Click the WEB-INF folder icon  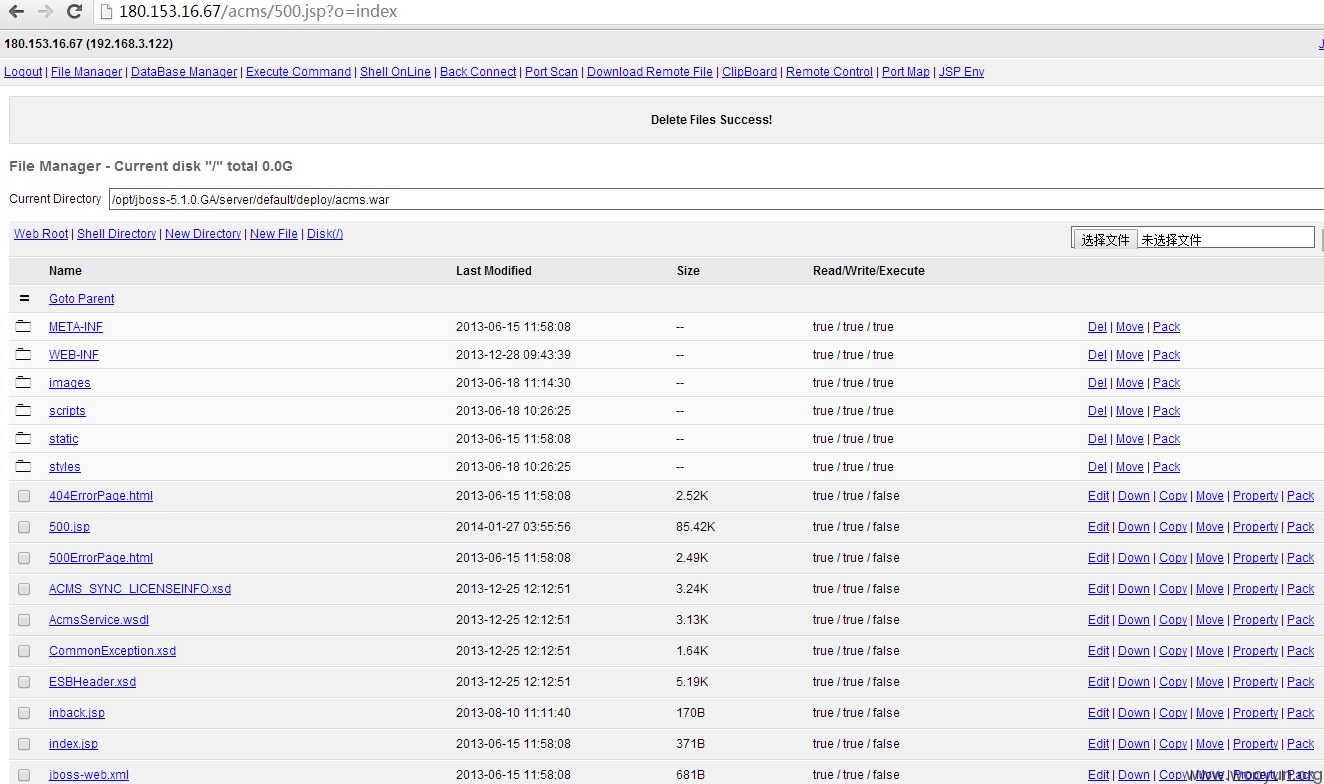coord(24,354)
